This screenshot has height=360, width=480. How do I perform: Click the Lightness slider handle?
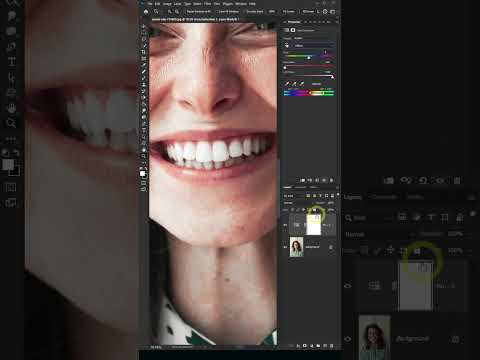coord(332,77)
